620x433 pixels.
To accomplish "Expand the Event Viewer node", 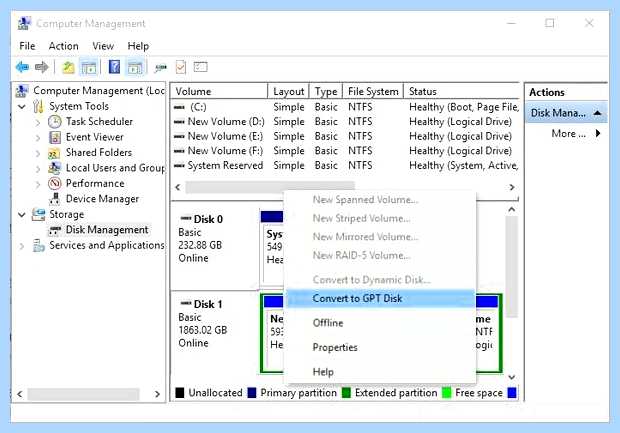I will (x=38, y=138).
